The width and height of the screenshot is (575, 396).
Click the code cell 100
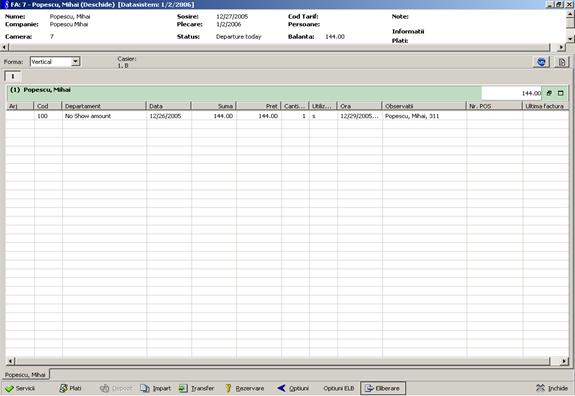click(x=48, y=116)
